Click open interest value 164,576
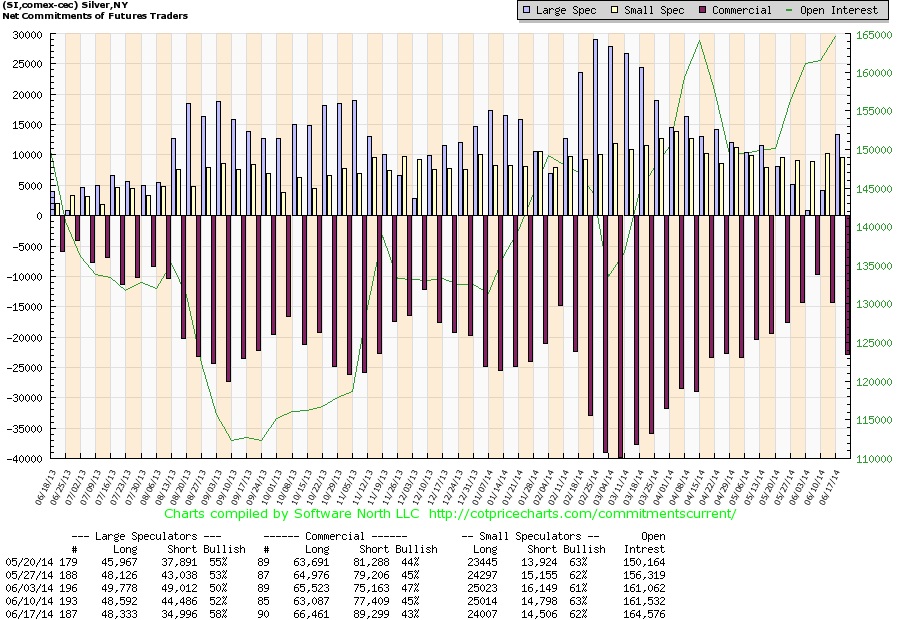Screen dimensions: 900x620 (644, 614)
